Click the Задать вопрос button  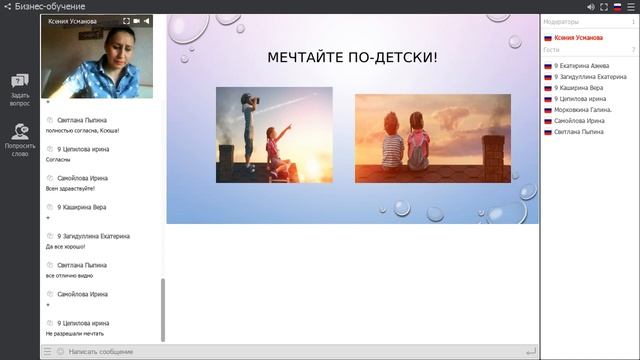pyautogui.click(x=20, y=90)
